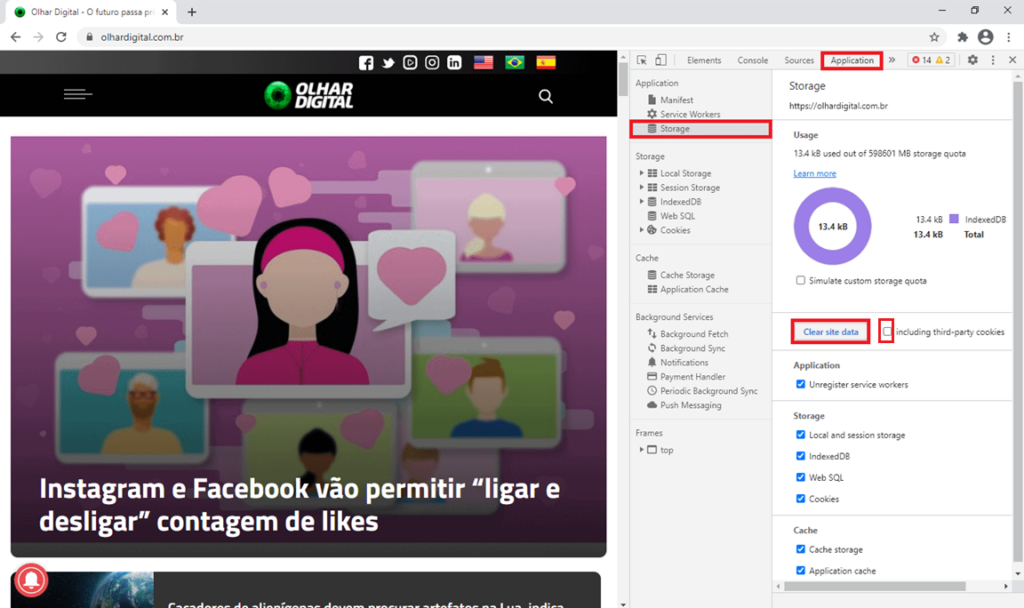Expand the Local Storage tree item
Viewport: 1024px width, 608px height.
(x=642, y=173)
